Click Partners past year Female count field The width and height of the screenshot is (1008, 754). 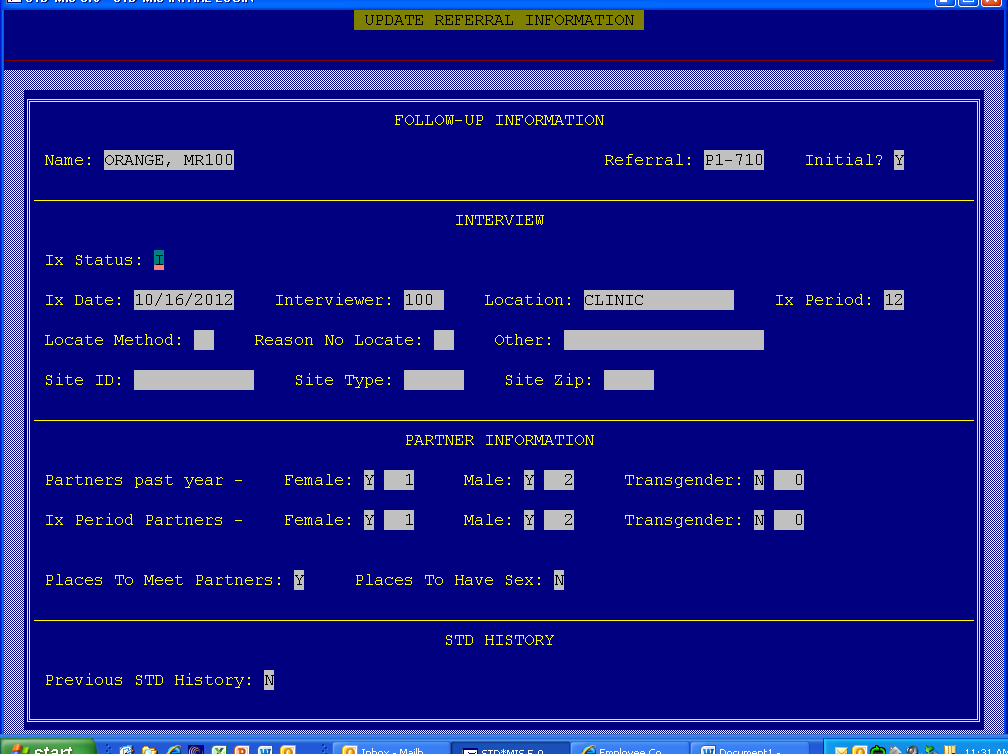click(x=399, y=480)
